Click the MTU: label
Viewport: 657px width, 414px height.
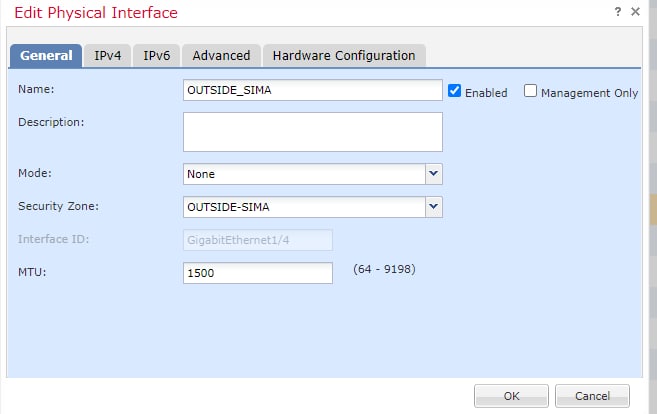(x=32, y=272)
